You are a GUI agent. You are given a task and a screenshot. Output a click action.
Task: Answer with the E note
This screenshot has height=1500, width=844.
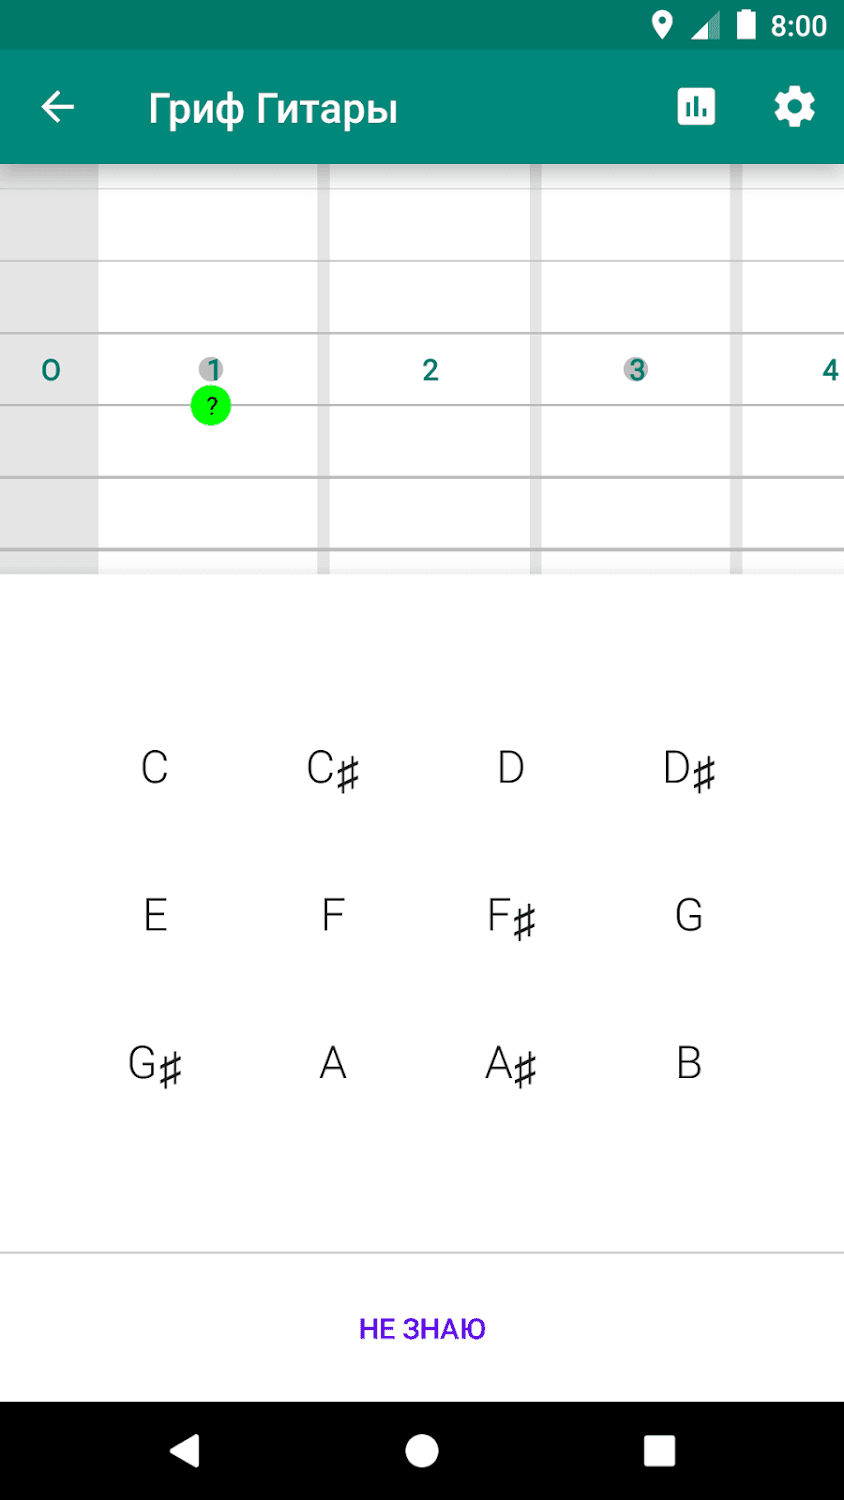coord(155,915)
